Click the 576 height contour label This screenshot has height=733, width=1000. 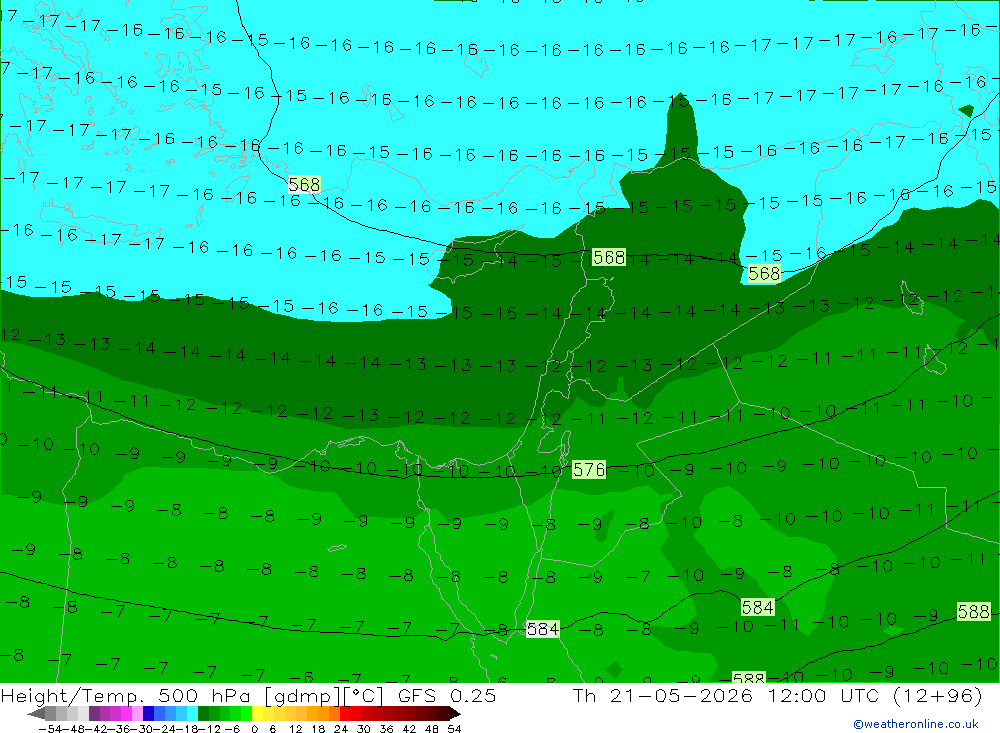coord(589,470)
